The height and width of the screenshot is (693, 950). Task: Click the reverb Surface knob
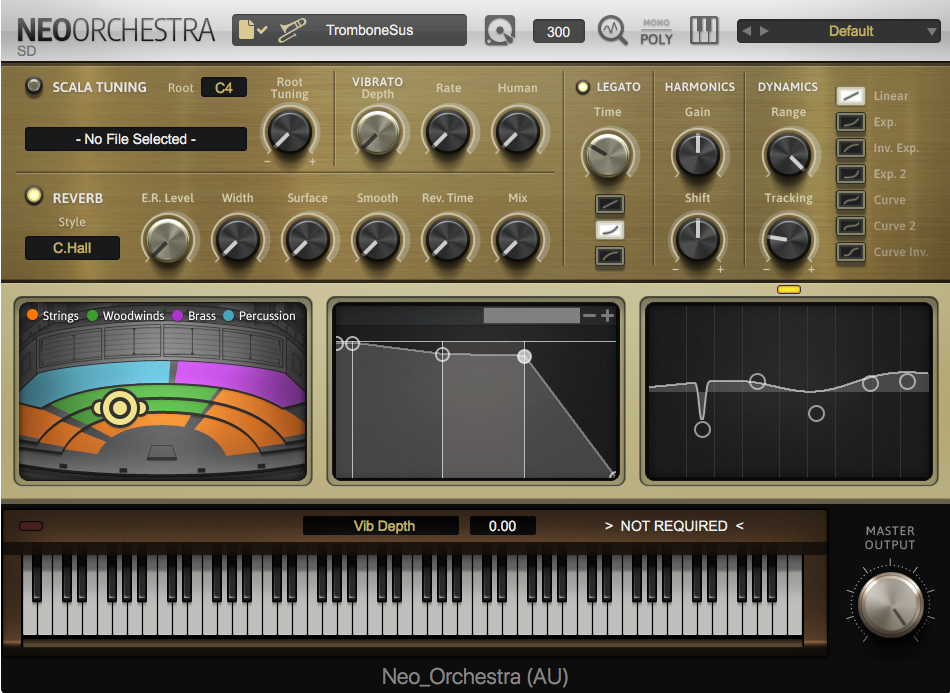pos(307,240)
